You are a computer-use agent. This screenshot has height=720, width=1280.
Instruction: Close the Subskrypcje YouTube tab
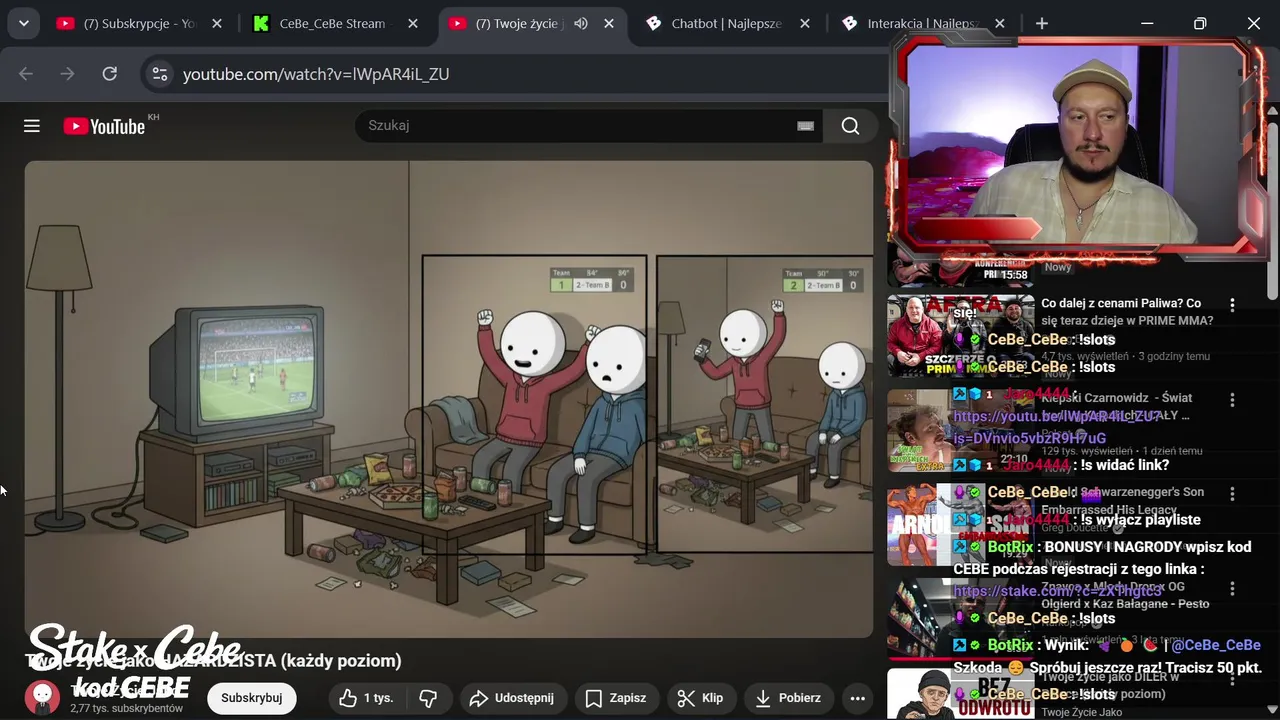click(217, 23)
